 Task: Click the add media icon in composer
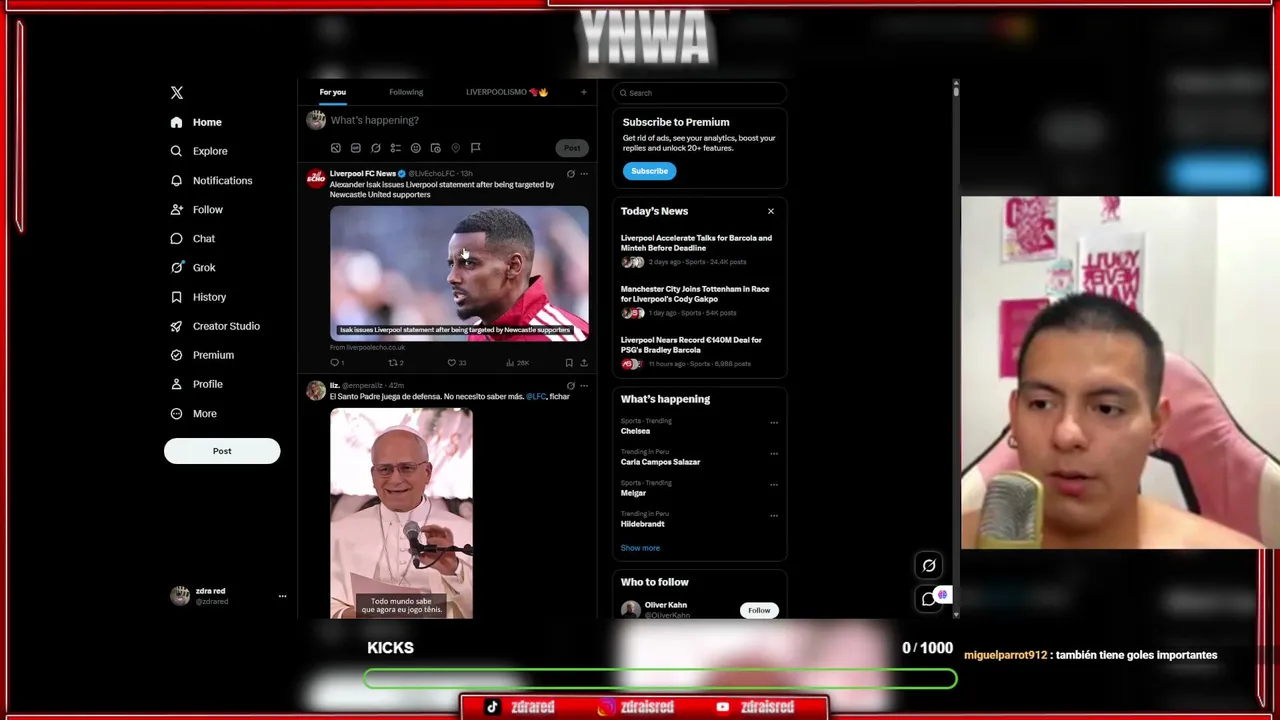(336, 148)
